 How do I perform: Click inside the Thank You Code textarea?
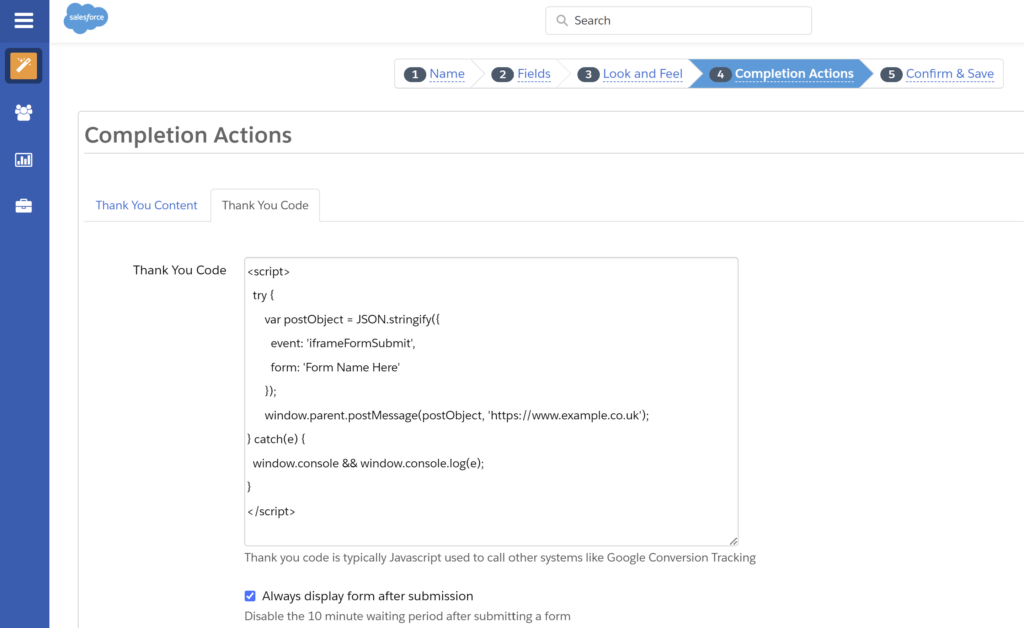[491, 401]
